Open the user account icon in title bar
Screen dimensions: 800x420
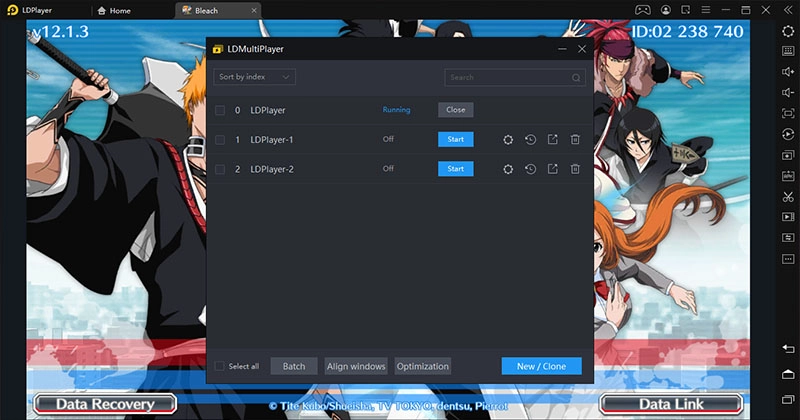pyautogui.click(x=666, y=10)
